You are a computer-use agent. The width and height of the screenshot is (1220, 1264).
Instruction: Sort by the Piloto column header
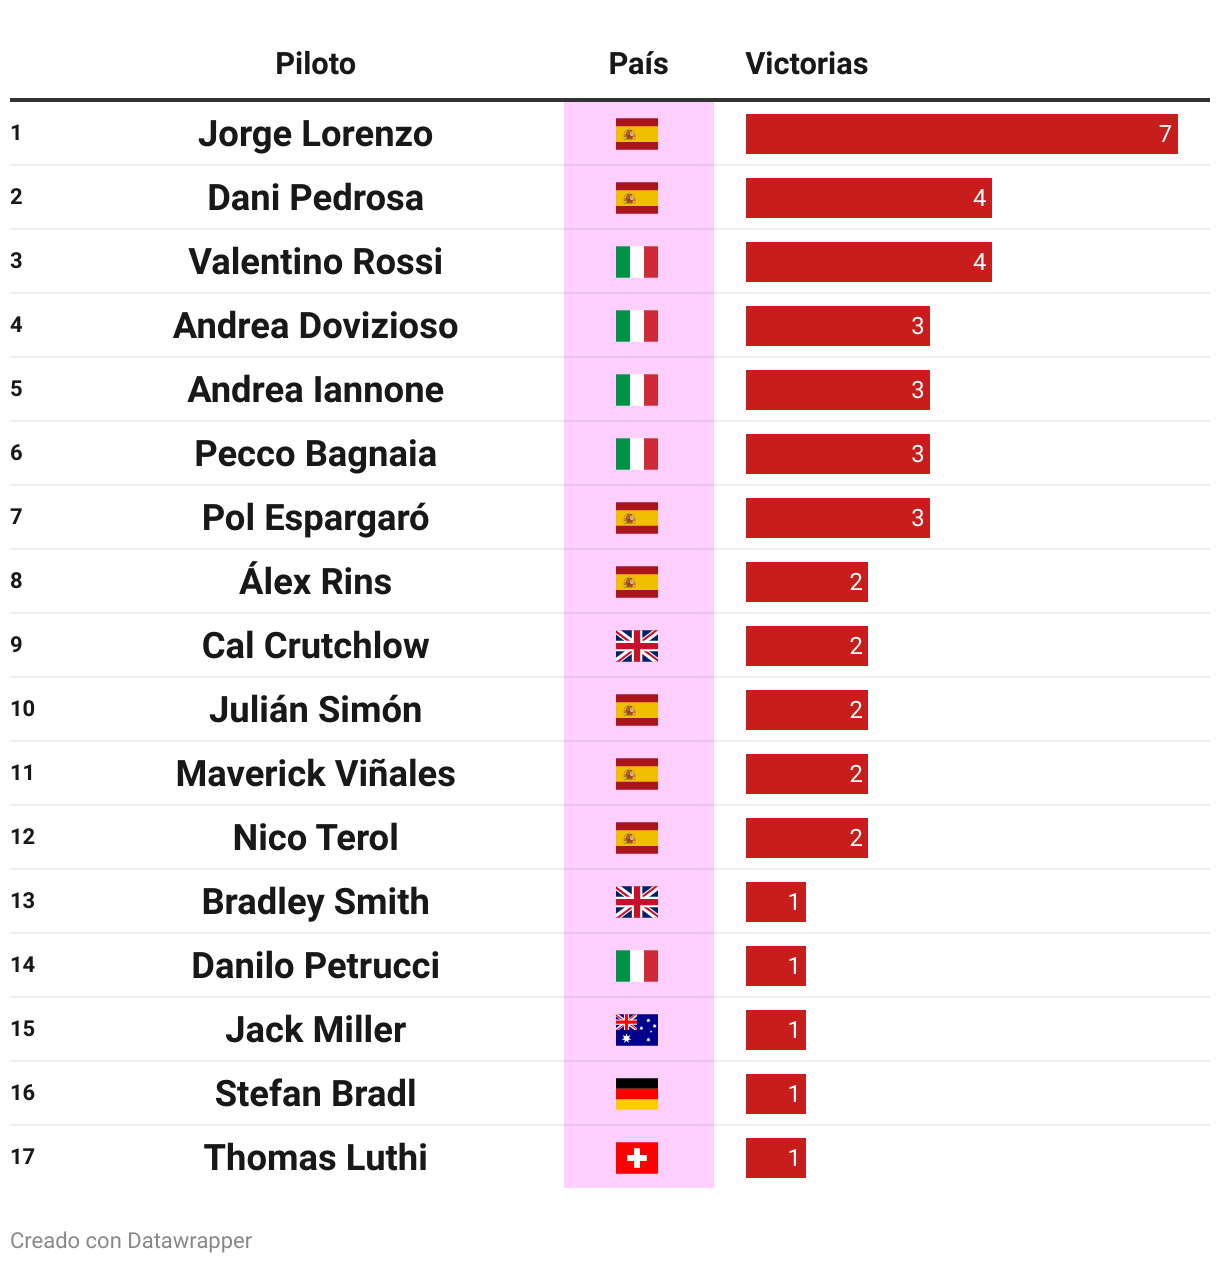click(x=315, y=64)
